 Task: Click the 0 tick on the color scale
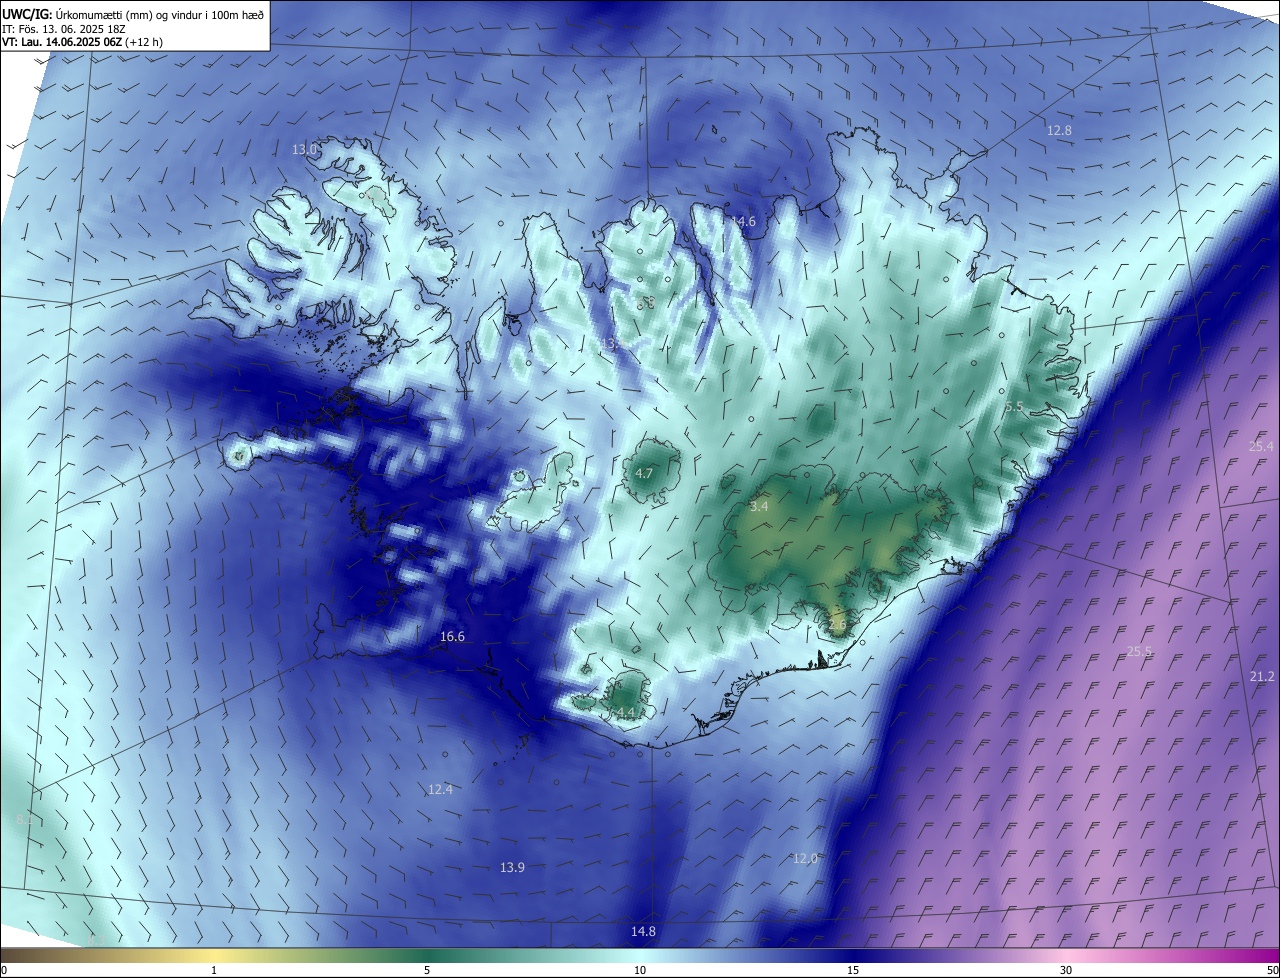[x=4, y=970]
